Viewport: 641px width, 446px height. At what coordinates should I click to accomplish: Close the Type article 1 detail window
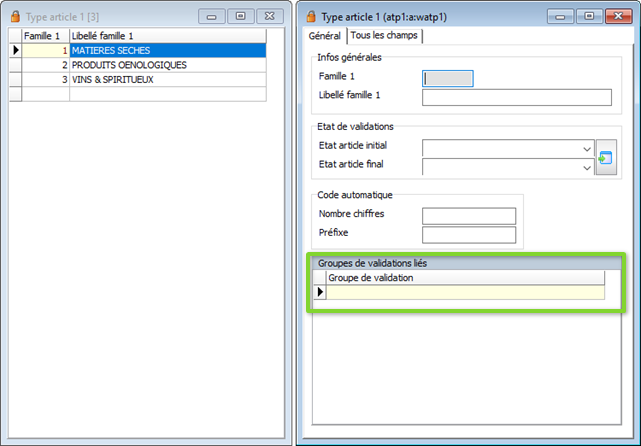(618, 16)
